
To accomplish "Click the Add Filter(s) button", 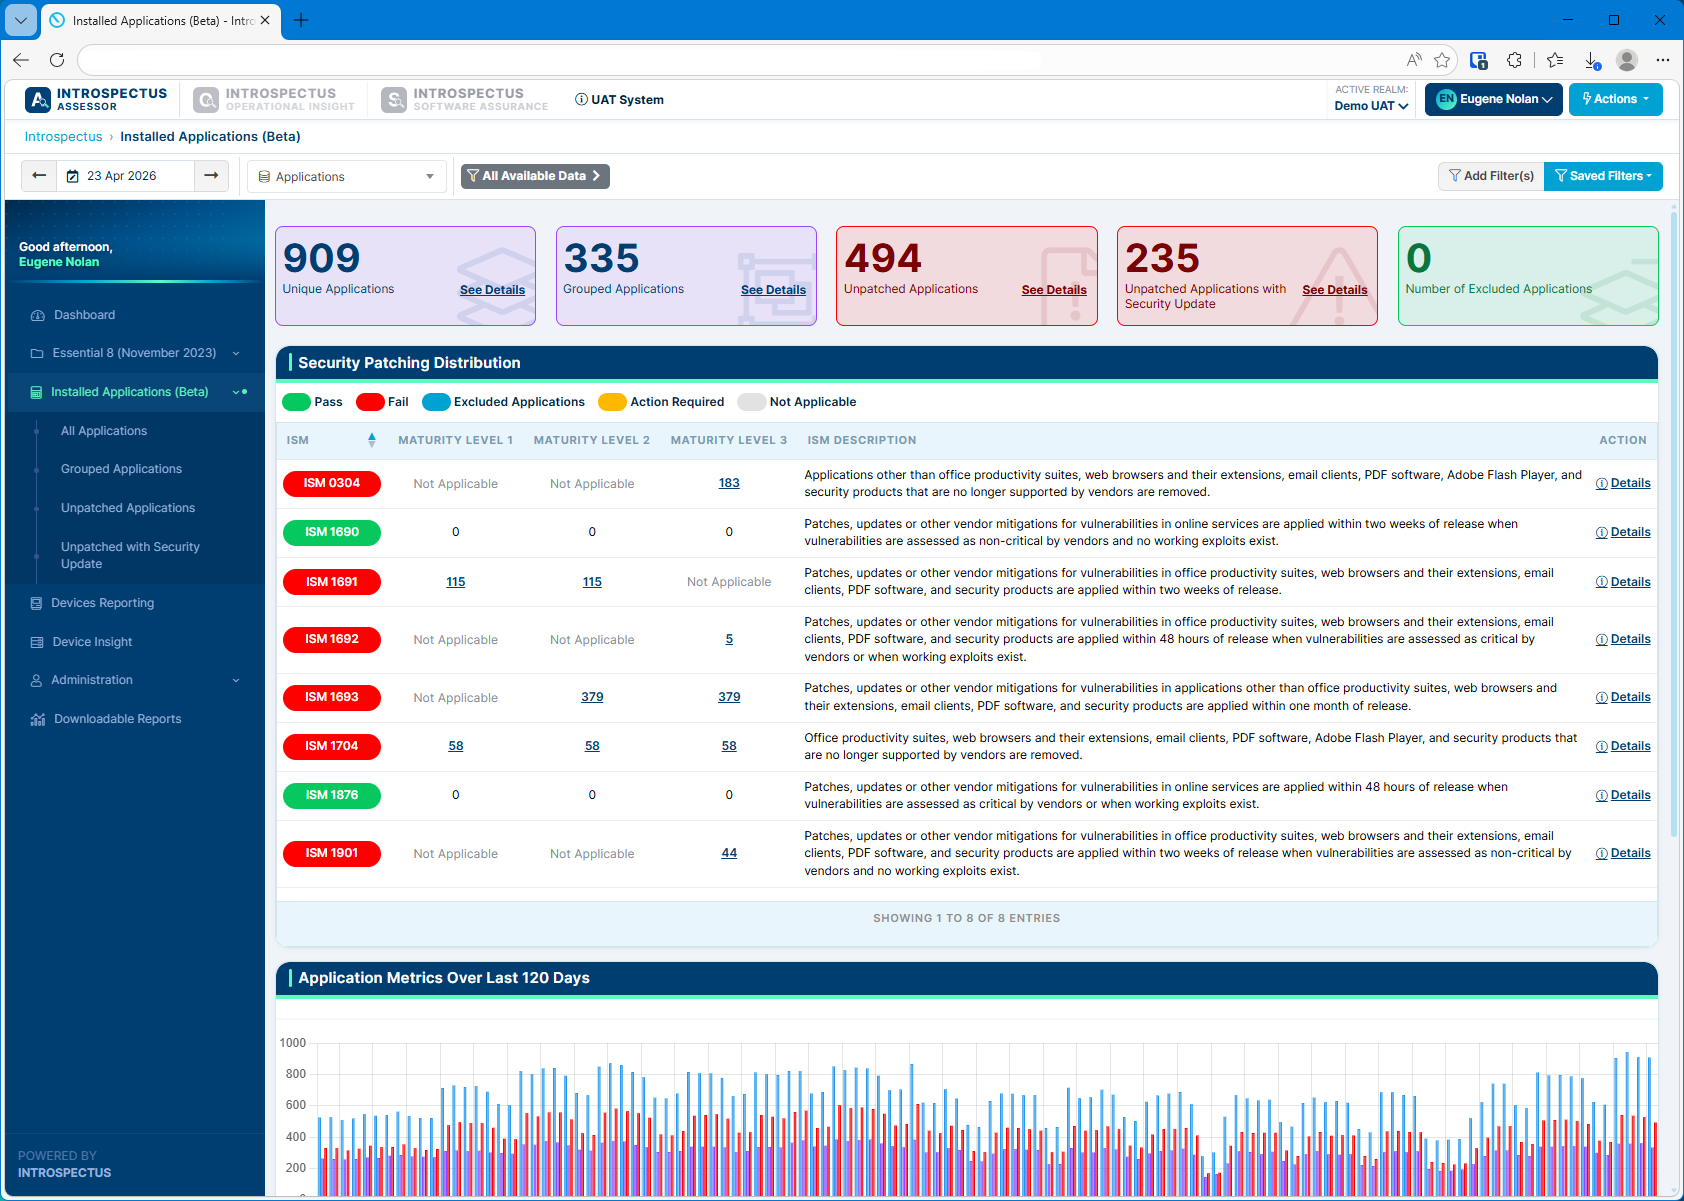I will 1491,176.
